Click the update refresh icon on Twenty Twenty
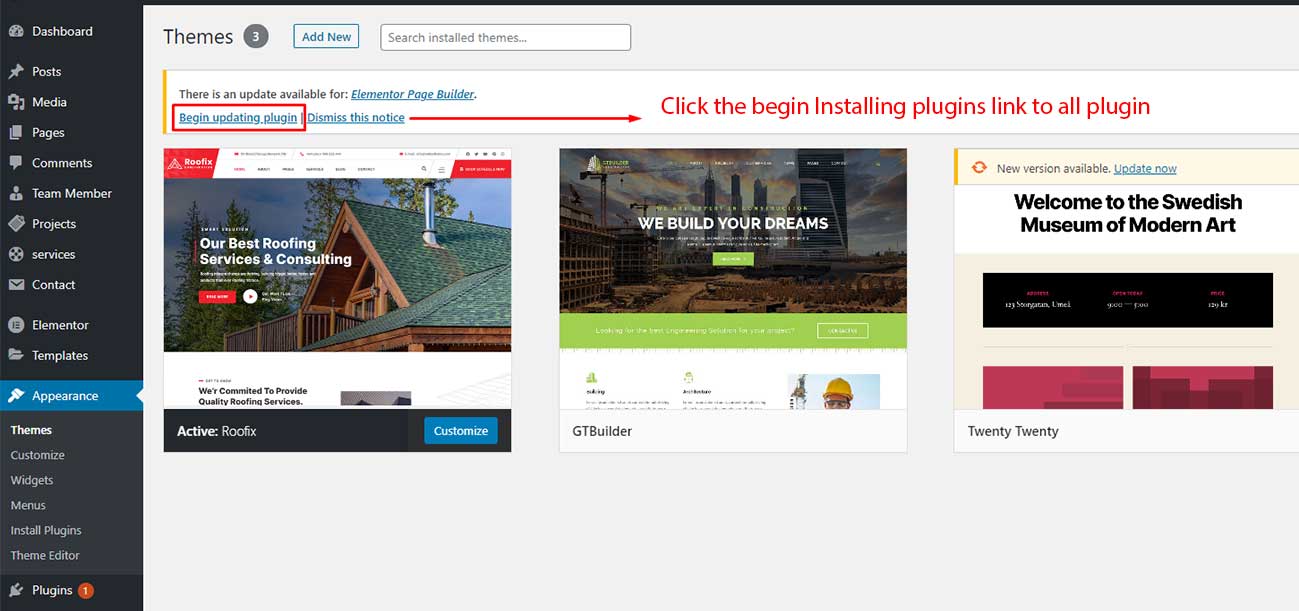 pos(980,168)
